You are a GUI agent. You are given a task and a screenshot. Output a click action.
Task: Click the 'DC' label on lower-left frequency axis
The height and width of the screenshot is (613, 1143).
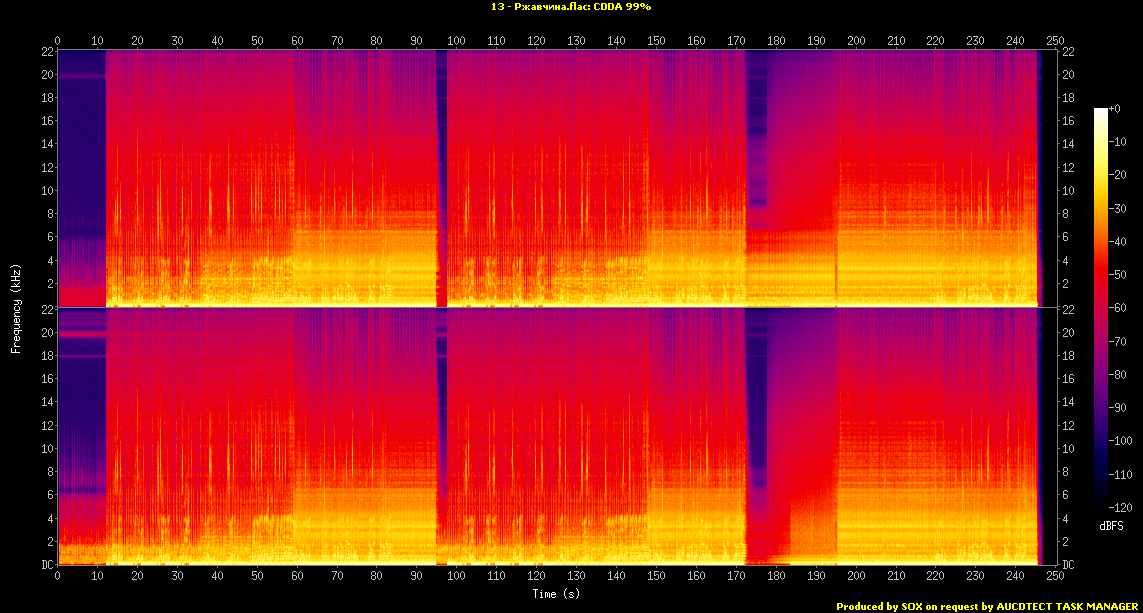[x=46, y=565]
